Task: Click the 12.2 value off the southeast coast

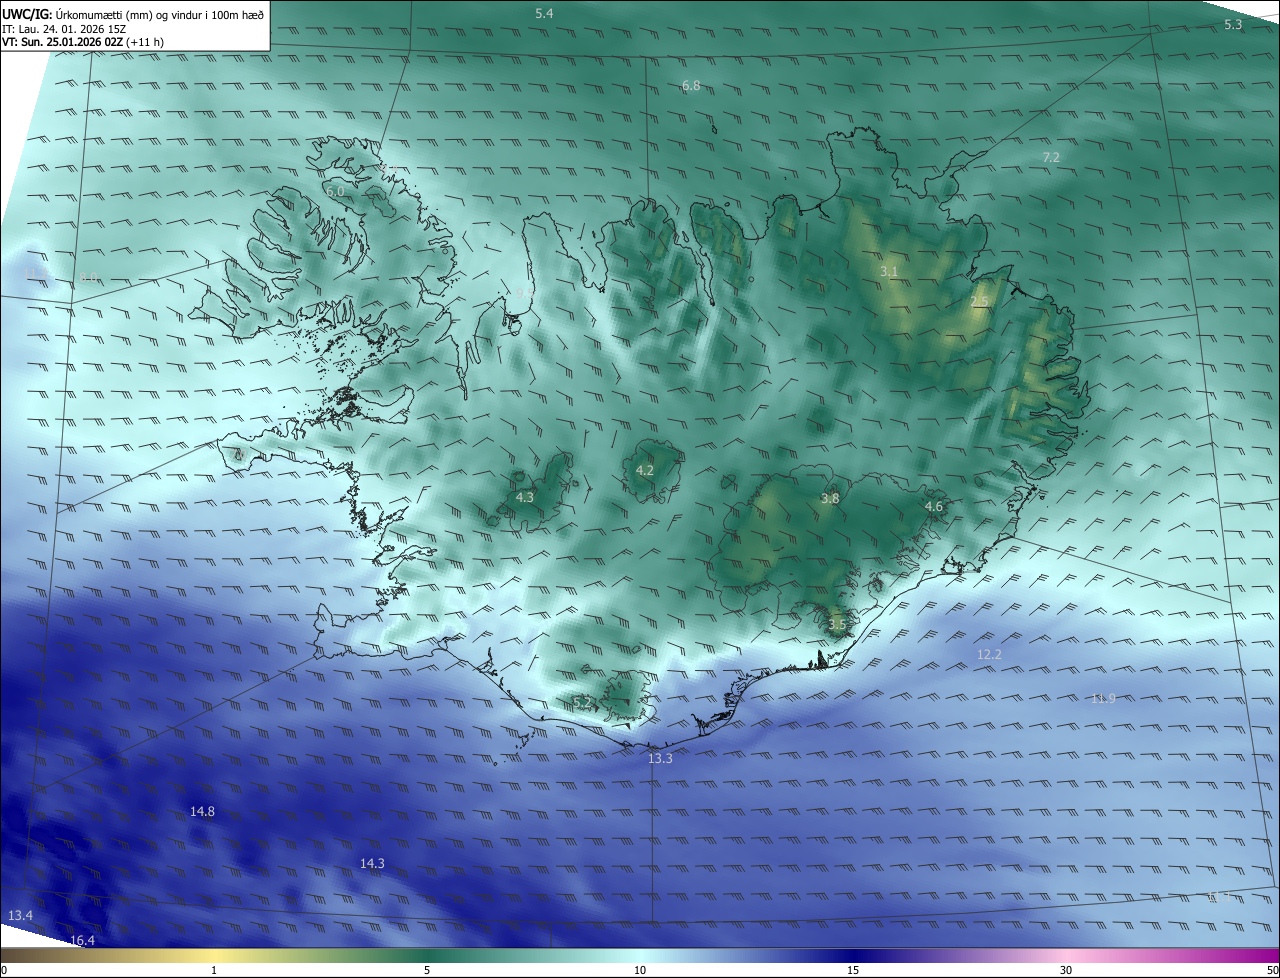Action: click(x=989, y=654)
